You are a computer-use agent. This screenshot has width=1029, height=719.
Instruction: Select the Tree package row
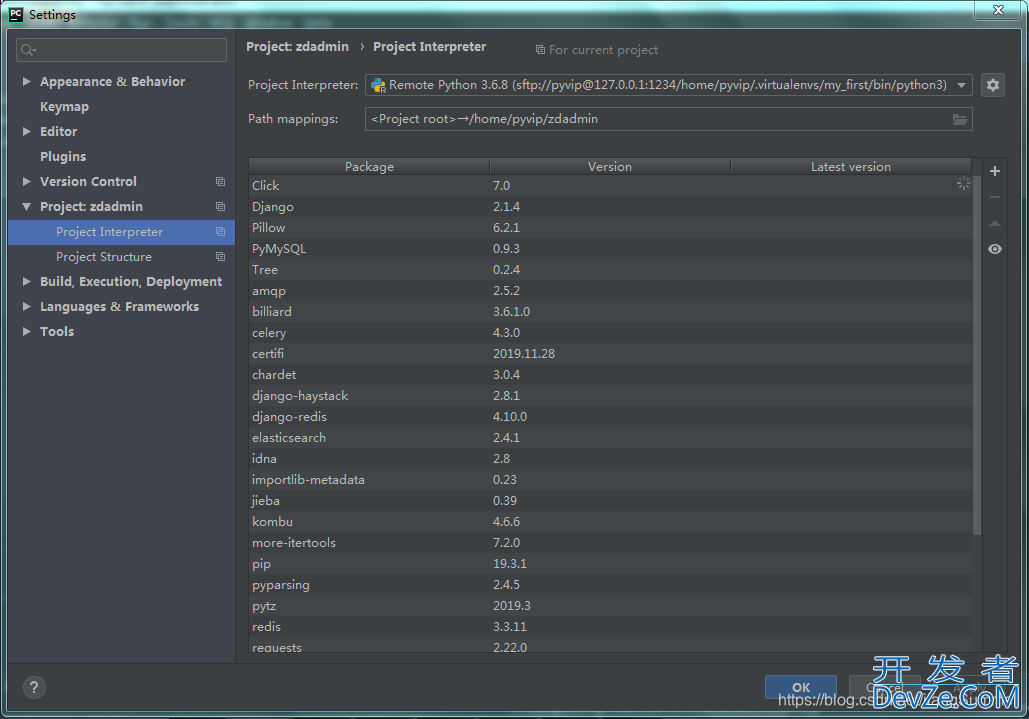610,270
